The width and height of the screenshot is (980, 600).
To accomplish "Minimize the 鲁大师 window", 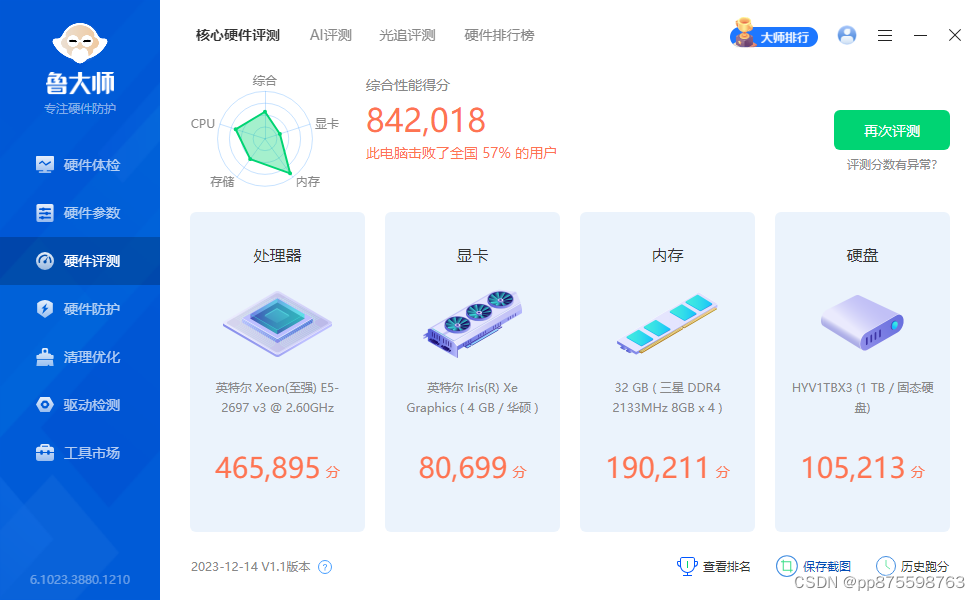I will pyautogui.click(x=920, y=36).
